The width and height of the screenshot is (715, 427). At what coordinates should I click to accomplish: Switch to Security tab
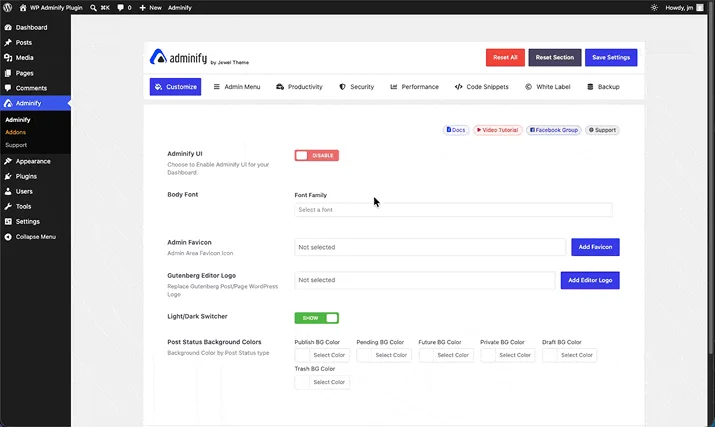pos(357,87)
